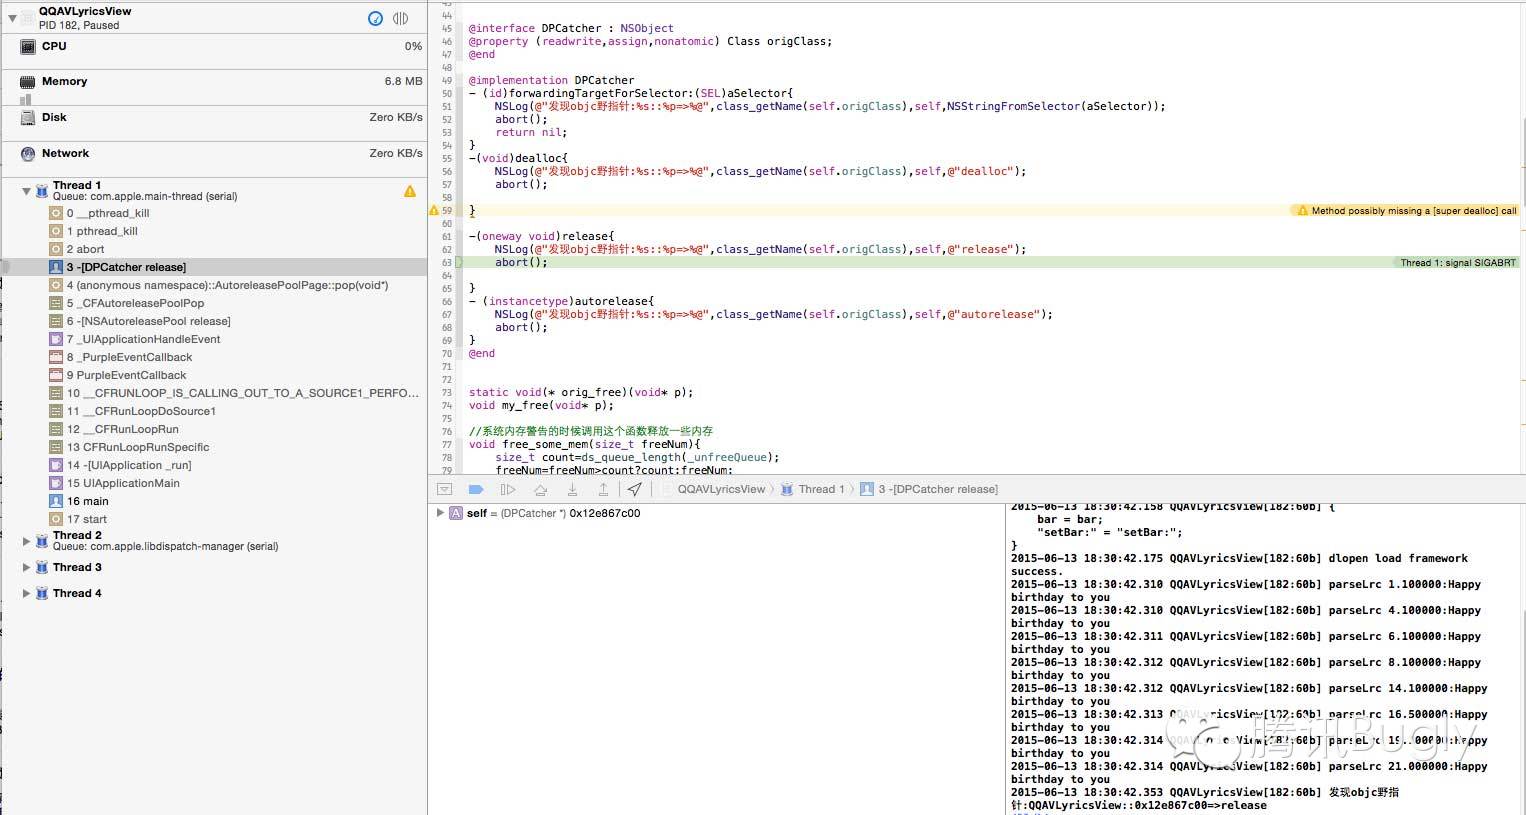Collapse the QQAVLyricsView process tree
The image size is (1526, 815).
(12, 18)
